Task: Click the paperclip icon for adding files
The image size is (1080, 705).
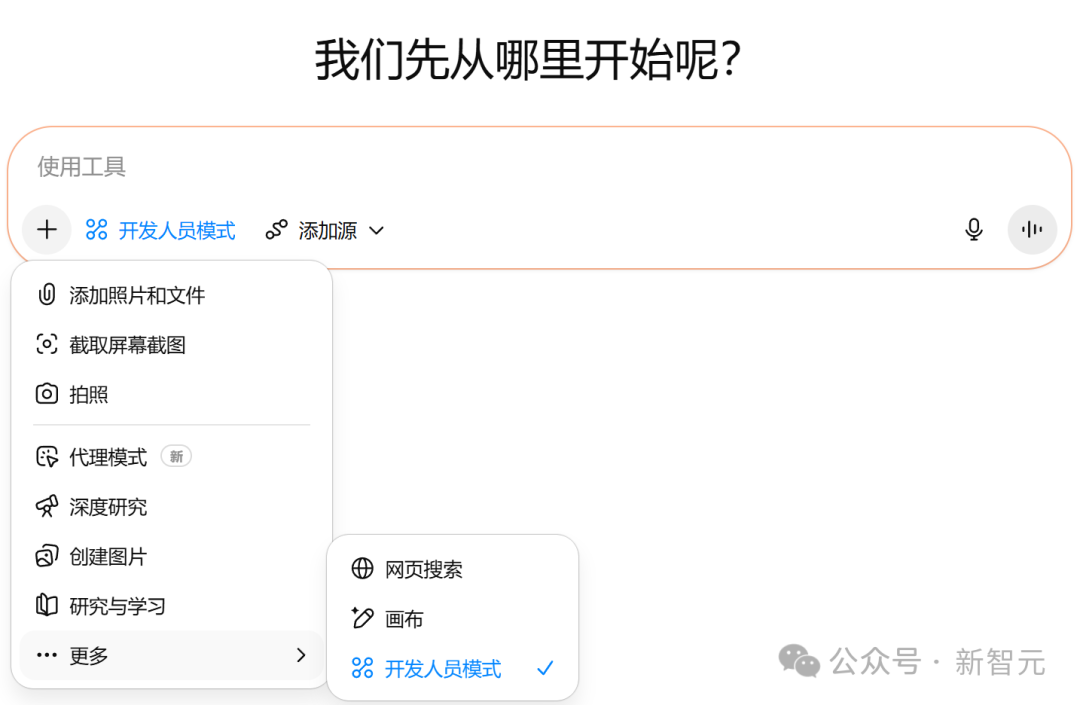Action: click(x=46, y=295)
